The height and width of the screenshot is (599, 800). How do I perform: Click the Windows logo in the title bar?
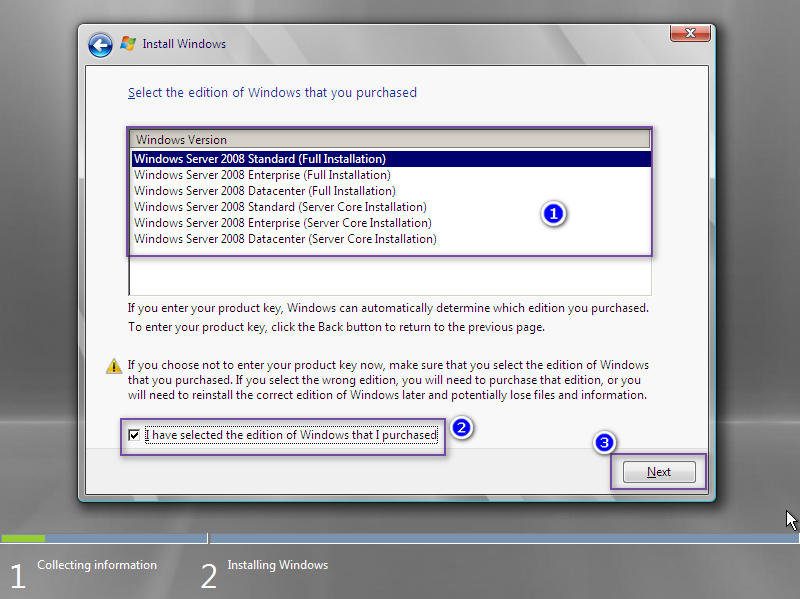click(x=127, y=43)
